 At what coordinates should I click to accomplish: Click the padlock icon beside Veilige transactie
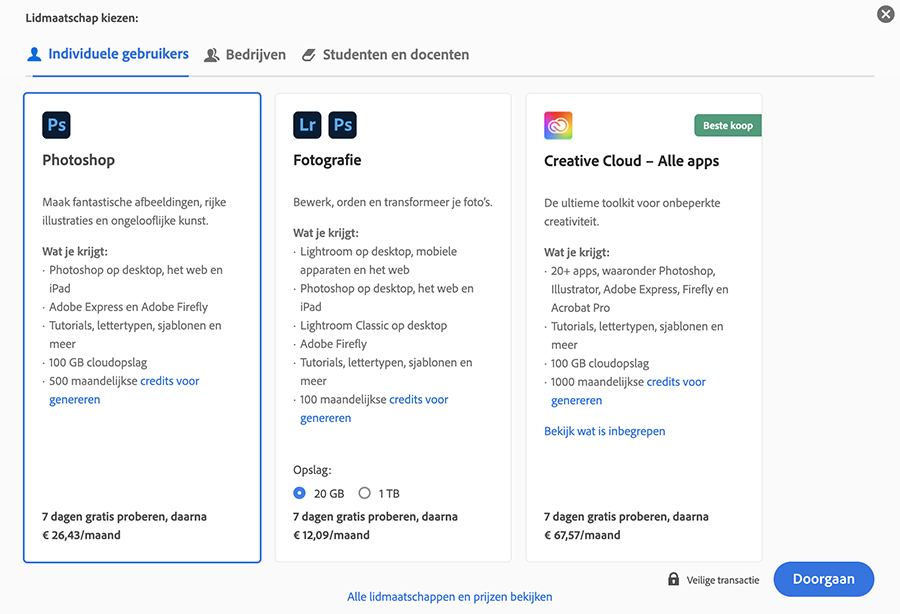tap(673, 579)
